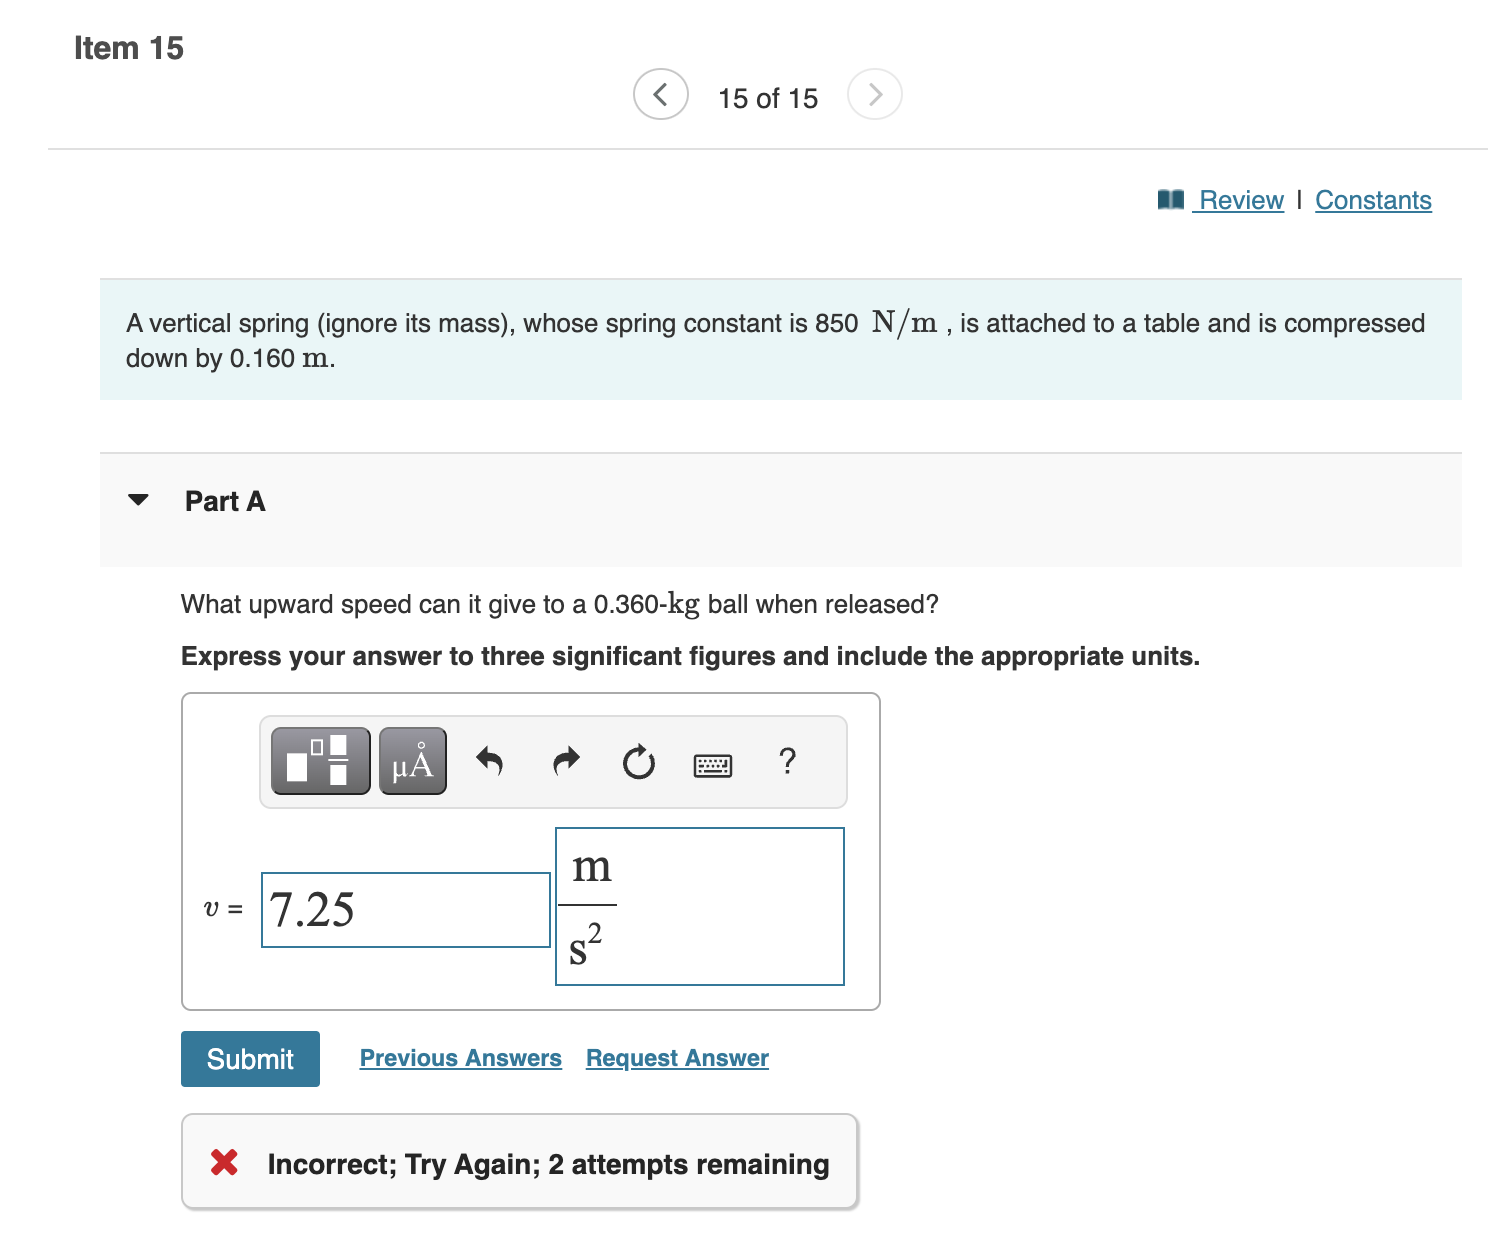
Task: Select the μÅ units entry icon
Action: coord(412,761)
